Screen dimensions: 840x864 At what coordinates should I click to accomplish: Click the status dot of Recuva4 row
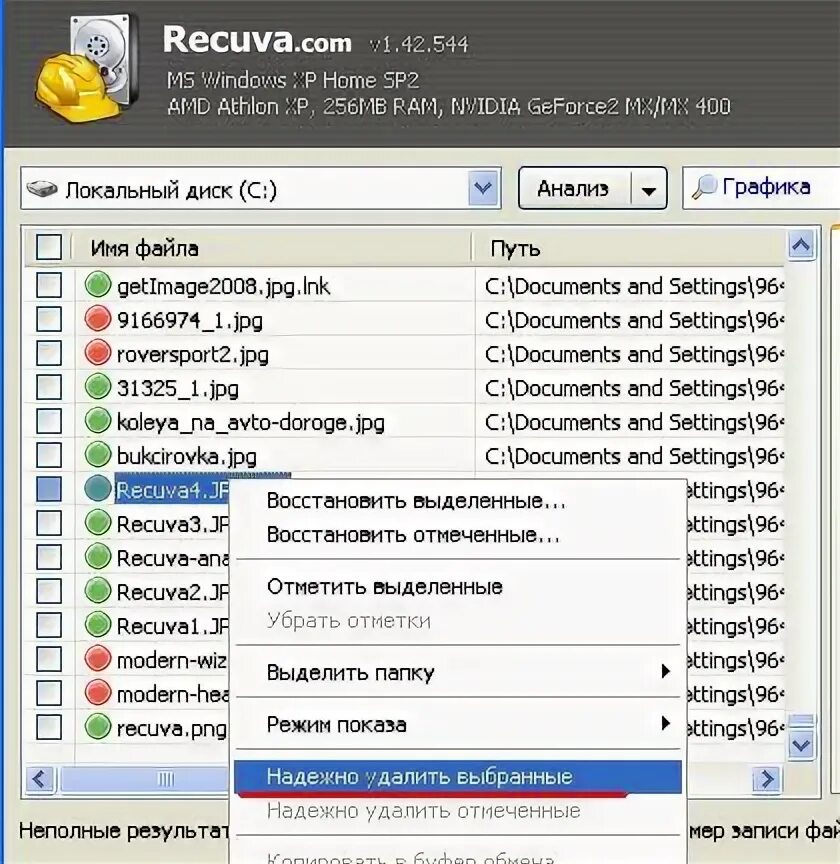coord(98,489)
